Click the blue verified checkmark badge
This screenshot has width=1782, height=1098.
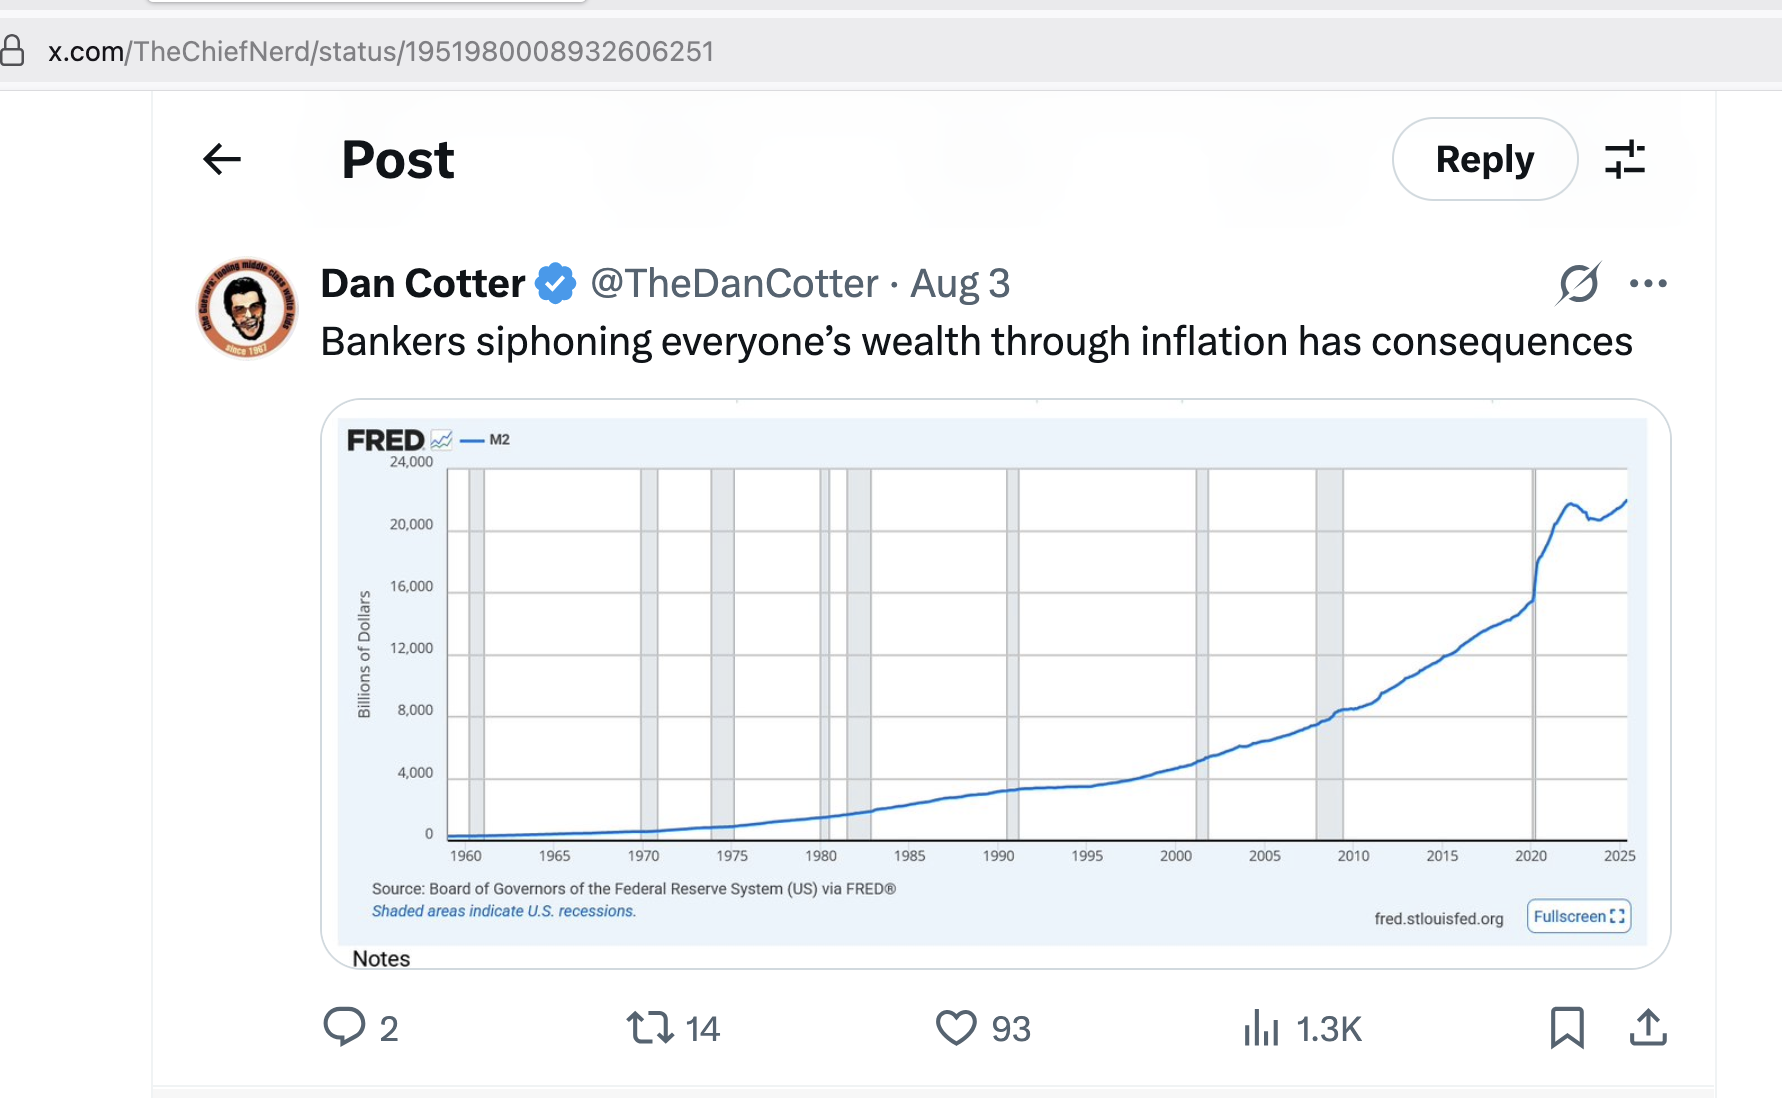point(556,284)
